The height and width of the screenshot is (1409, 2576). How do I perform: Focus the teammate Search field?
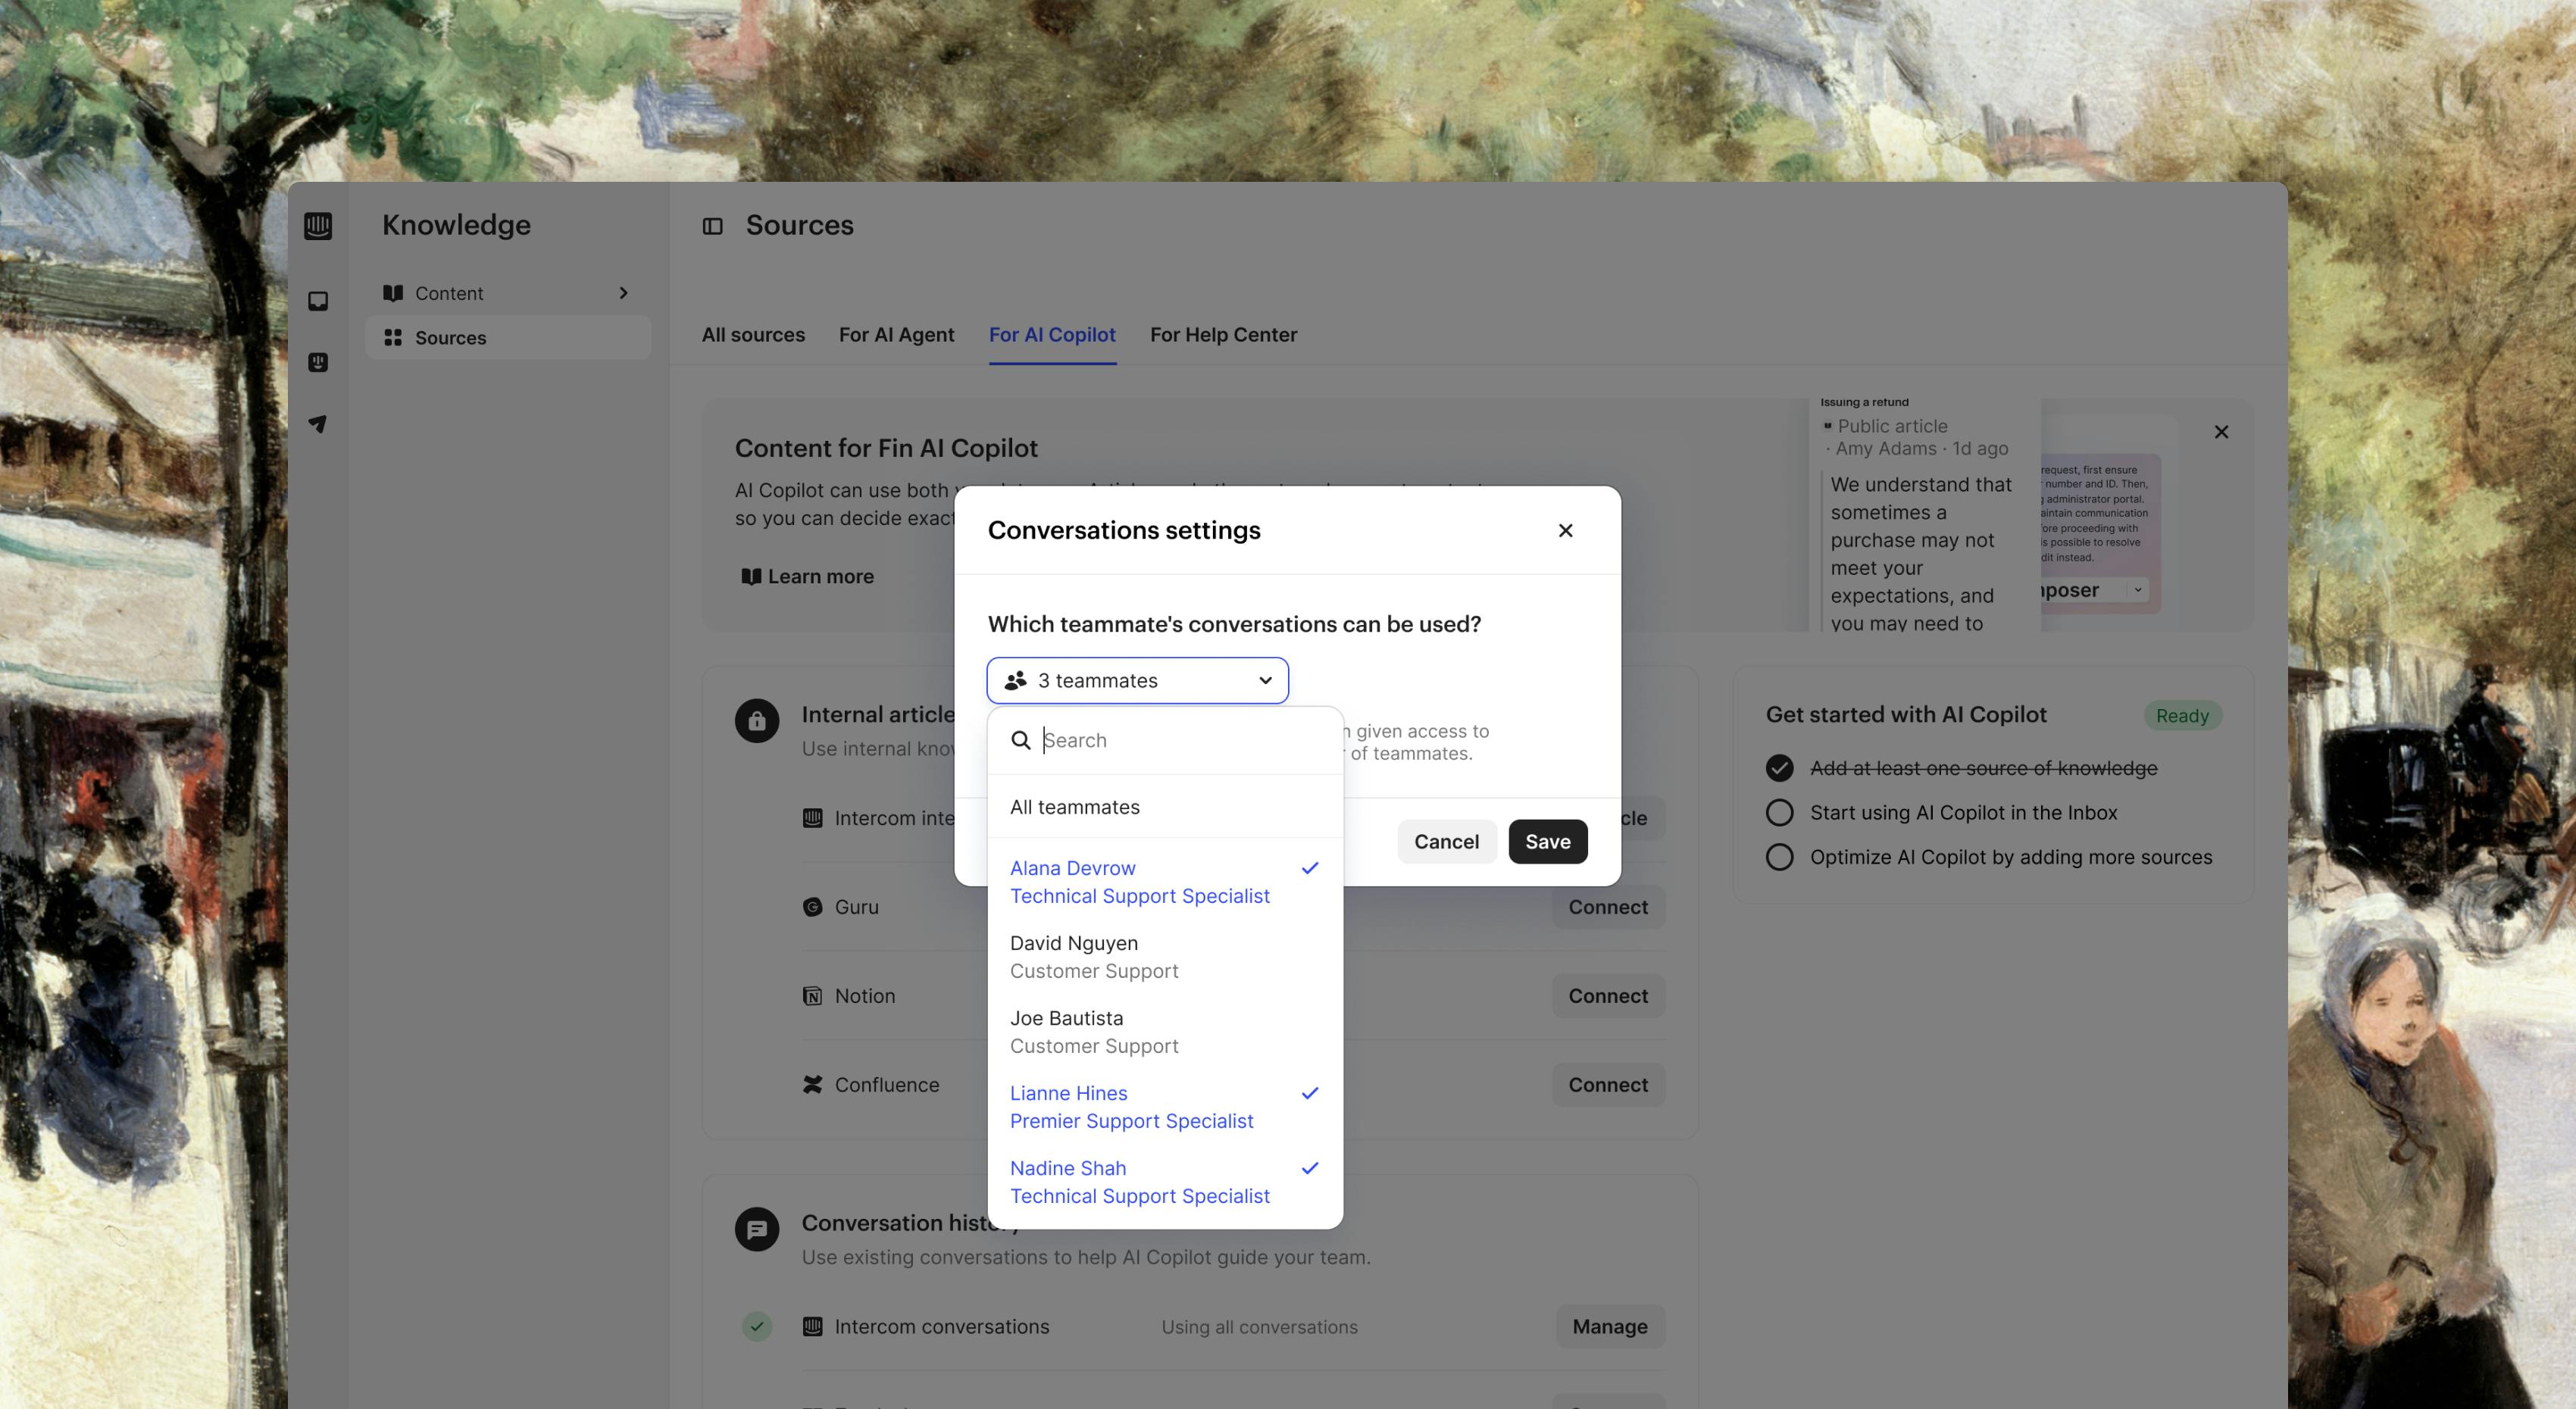point(1165,740)
